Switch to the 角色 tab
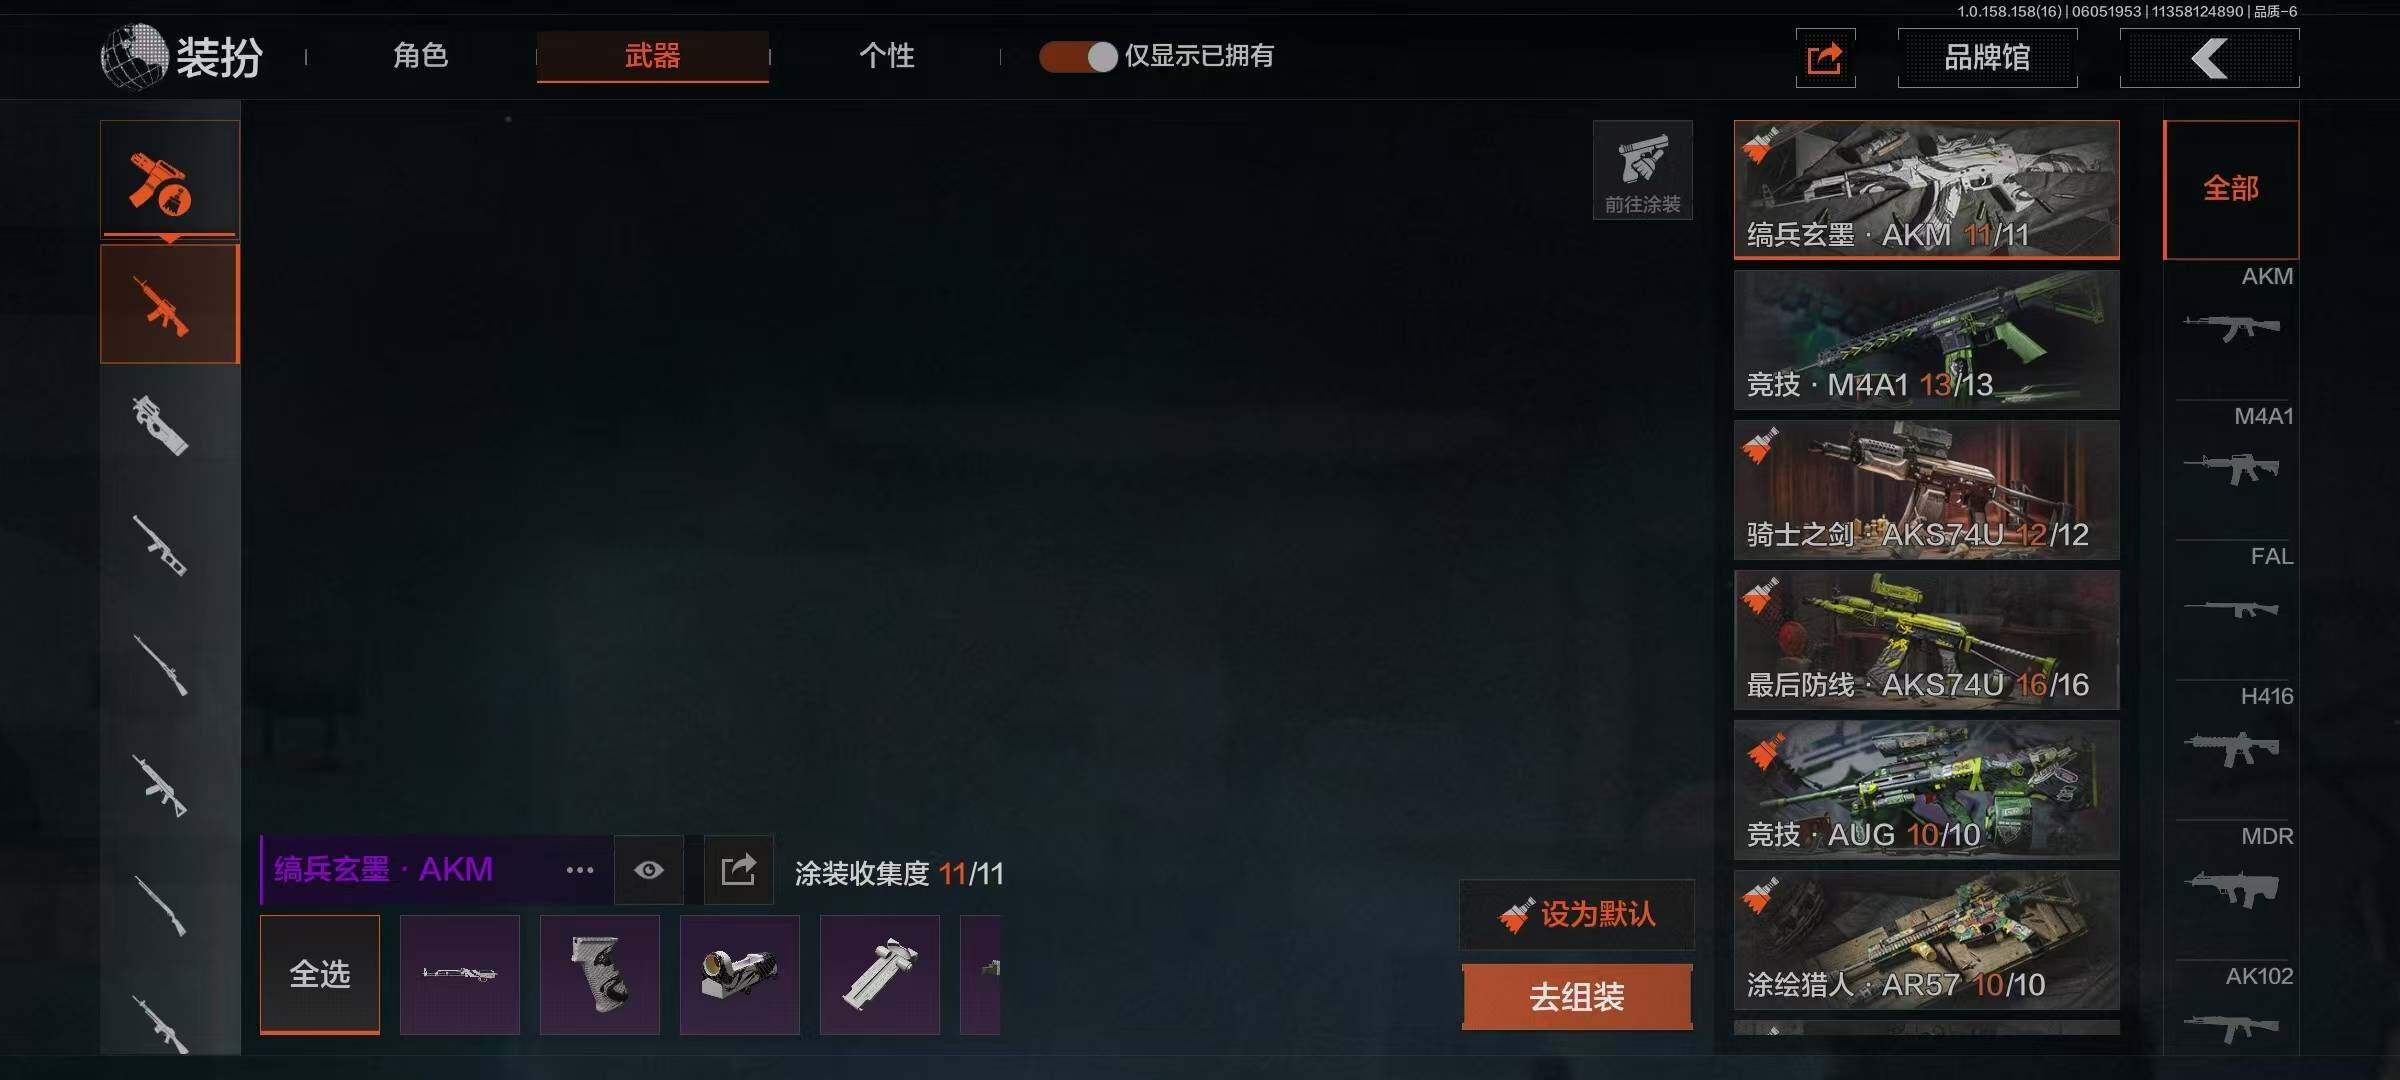Screen dimensions: 2400x1080 [421, 56]
